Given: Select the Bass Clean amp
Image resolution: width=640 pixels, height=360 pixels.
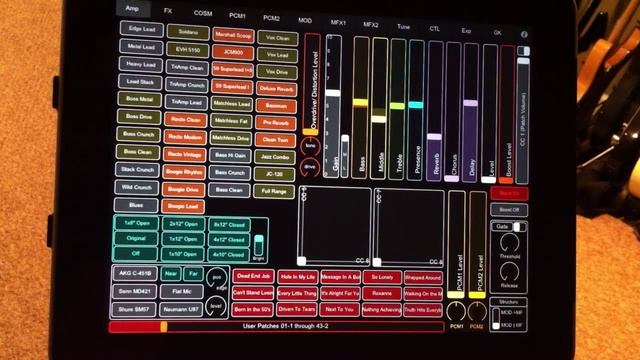Looking at the screenshot, I should click(x=229, y=190).
